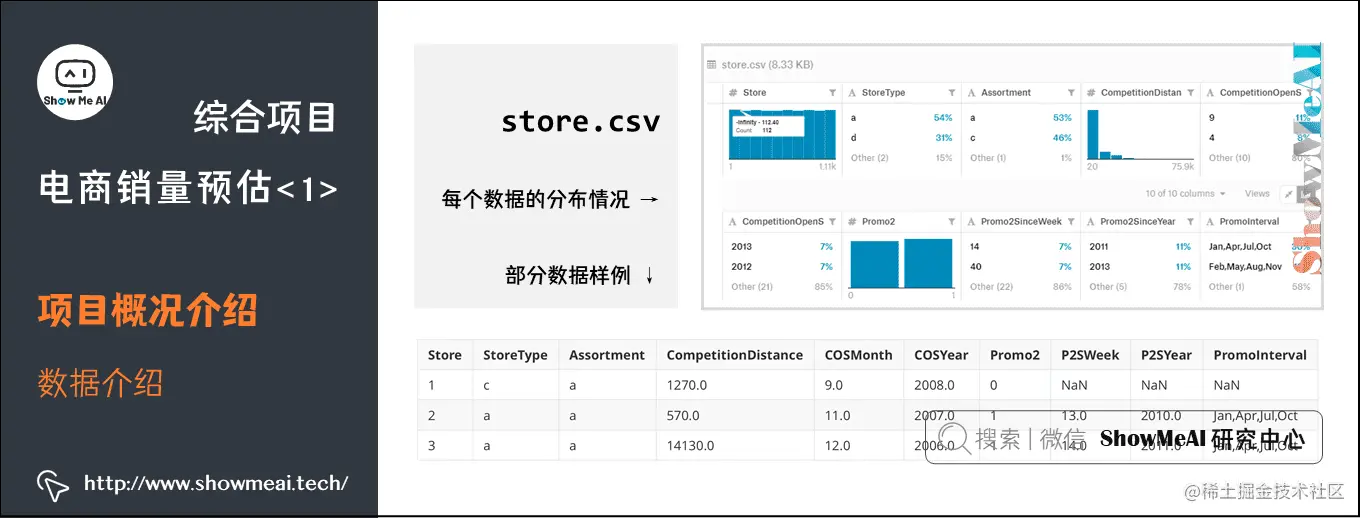Open the filter icon on StoreType column
Viewport: 1361px width, 518px height.
[x=952, y=93]
